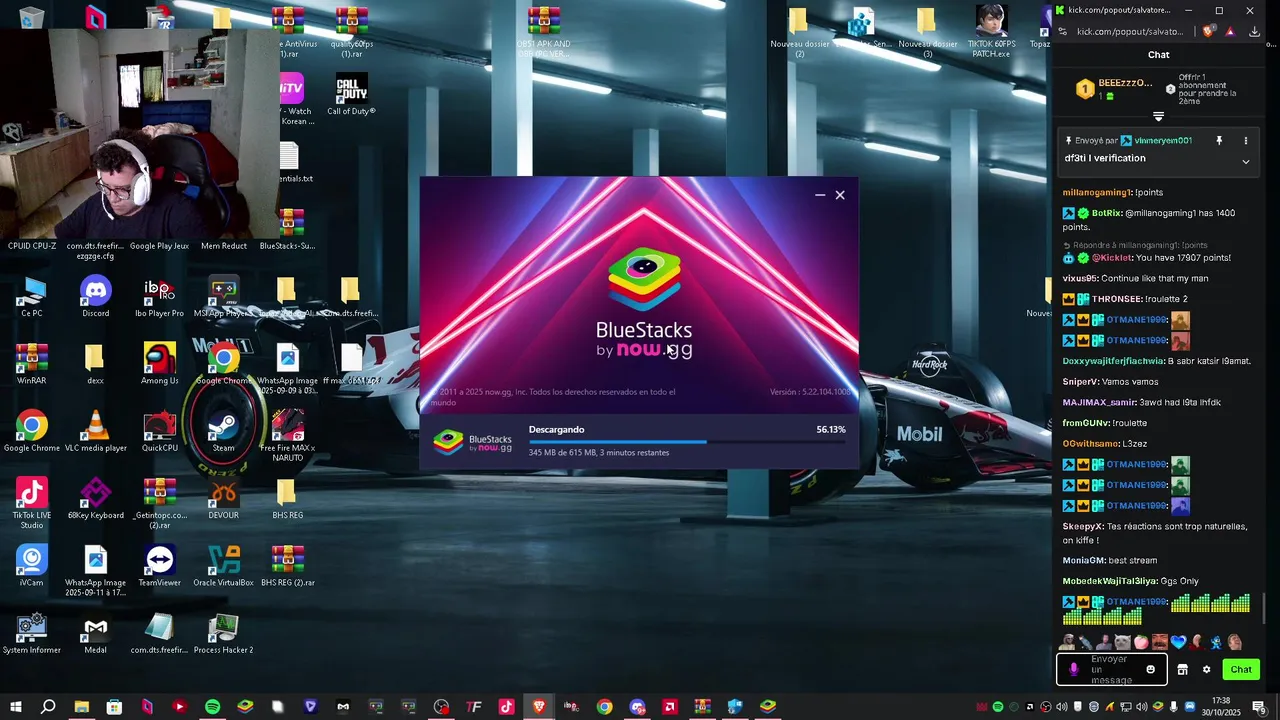The image size is (1280, 720).
Task: Open 68Key Keyboard desktop shortcut
Action: (x=95, y=498)
